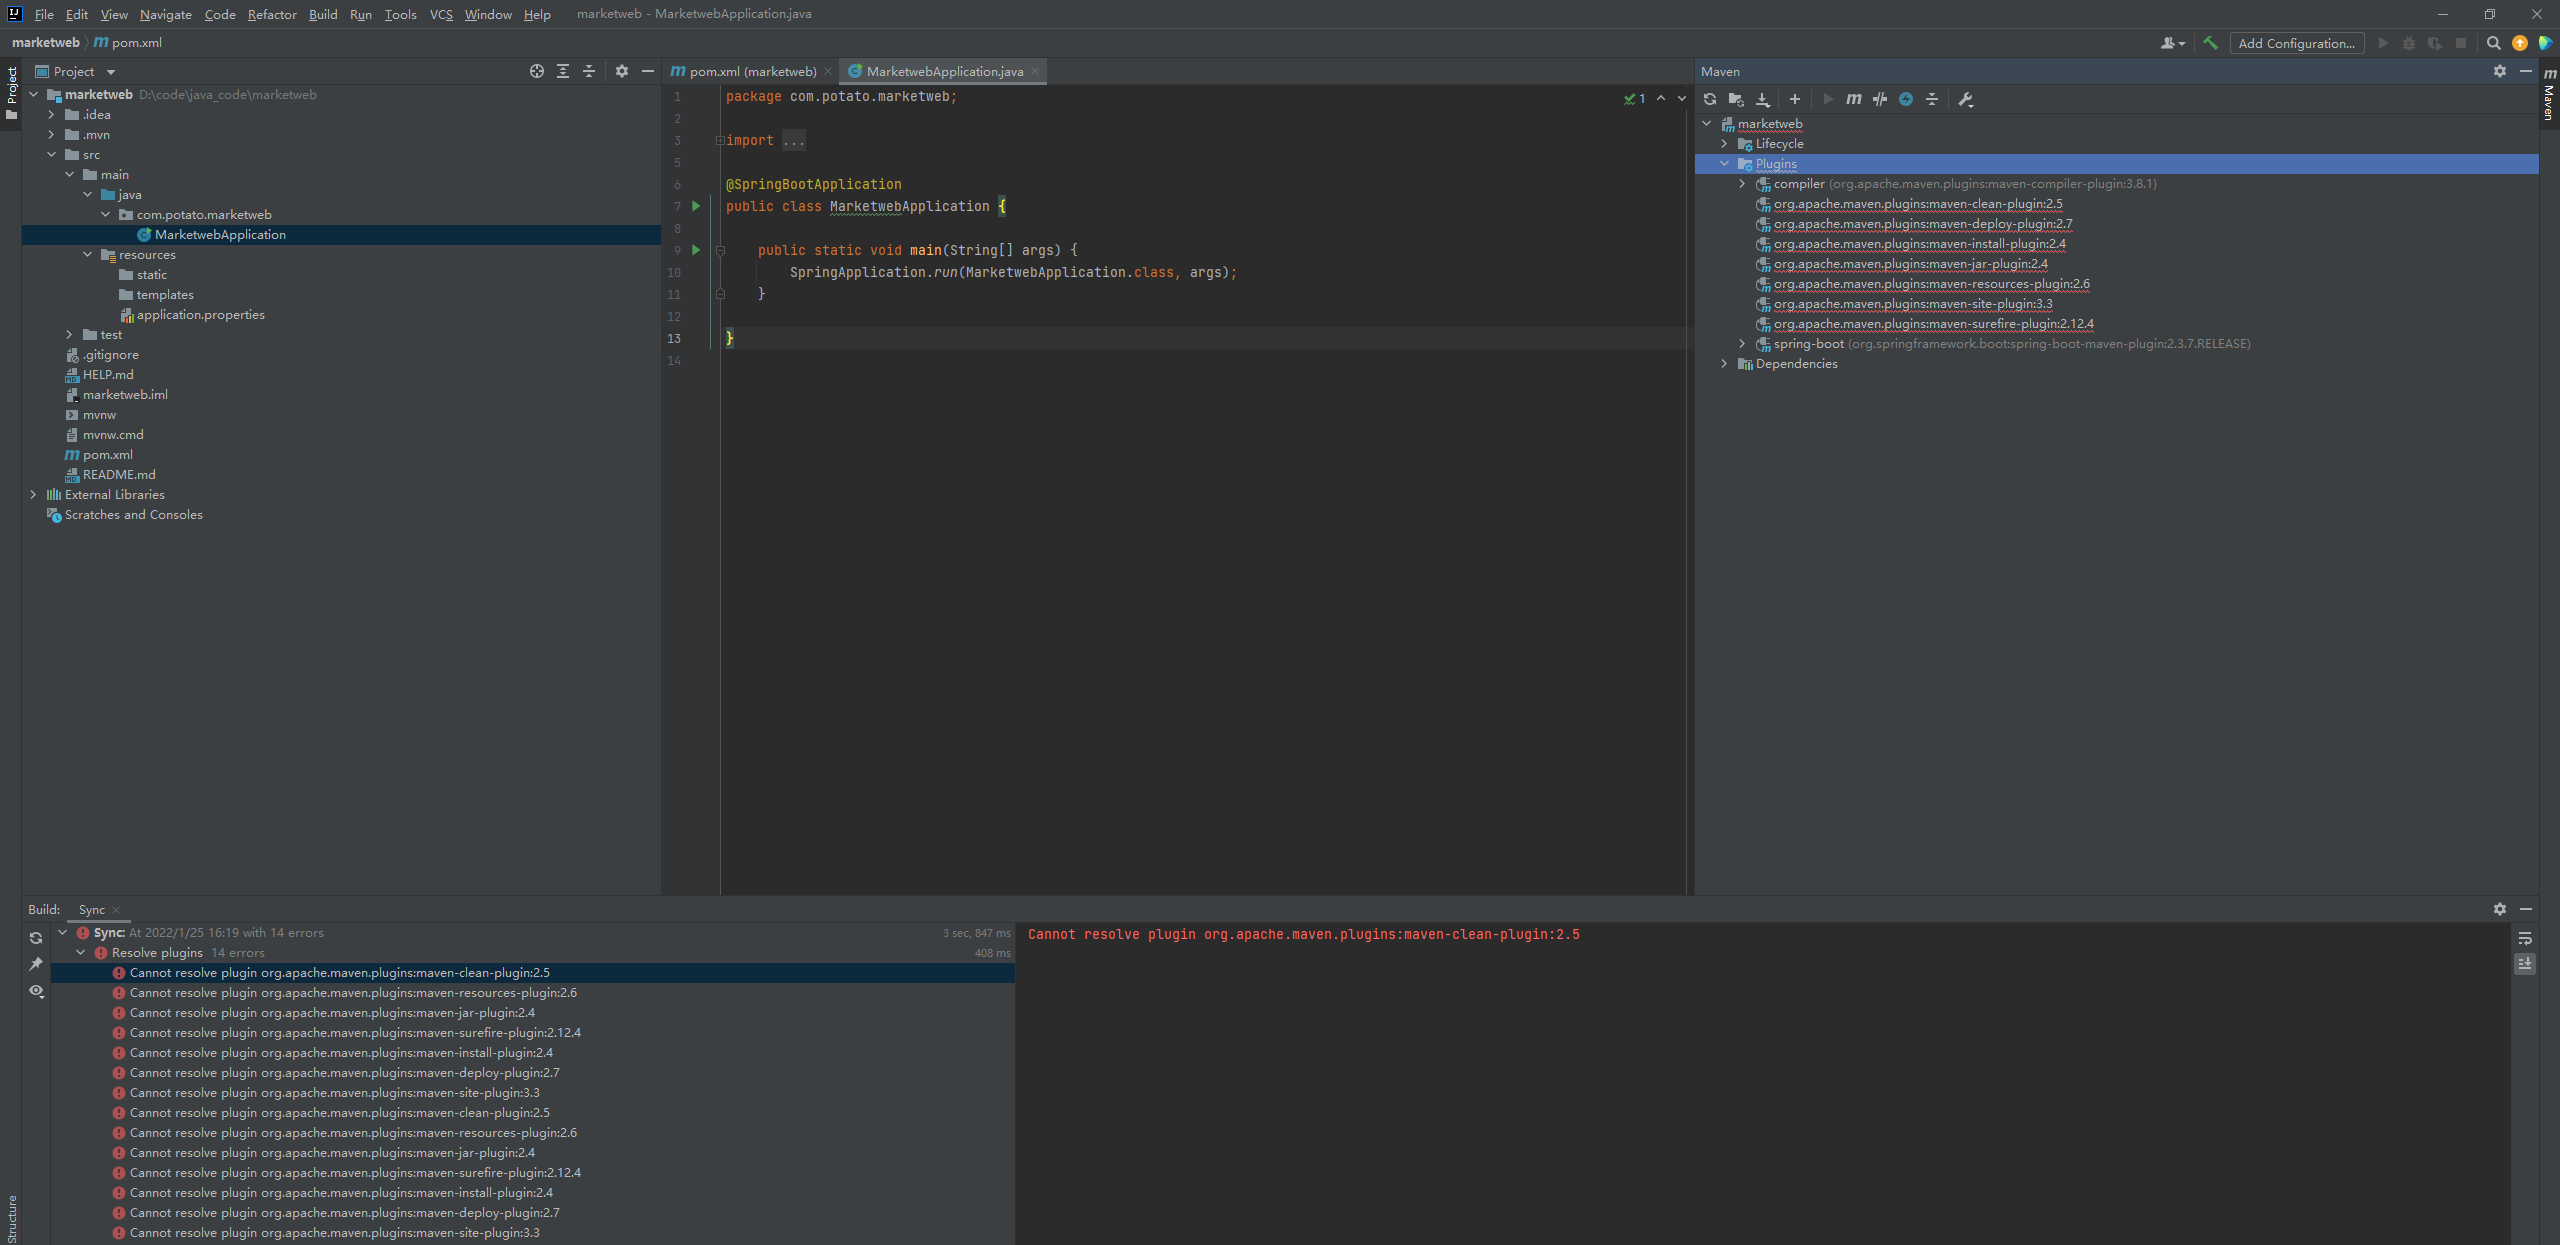2560x1245 pixels.
Task: Open maven-surefire-plugin:2.12.4 in Maven tree
Action: 1933,324
